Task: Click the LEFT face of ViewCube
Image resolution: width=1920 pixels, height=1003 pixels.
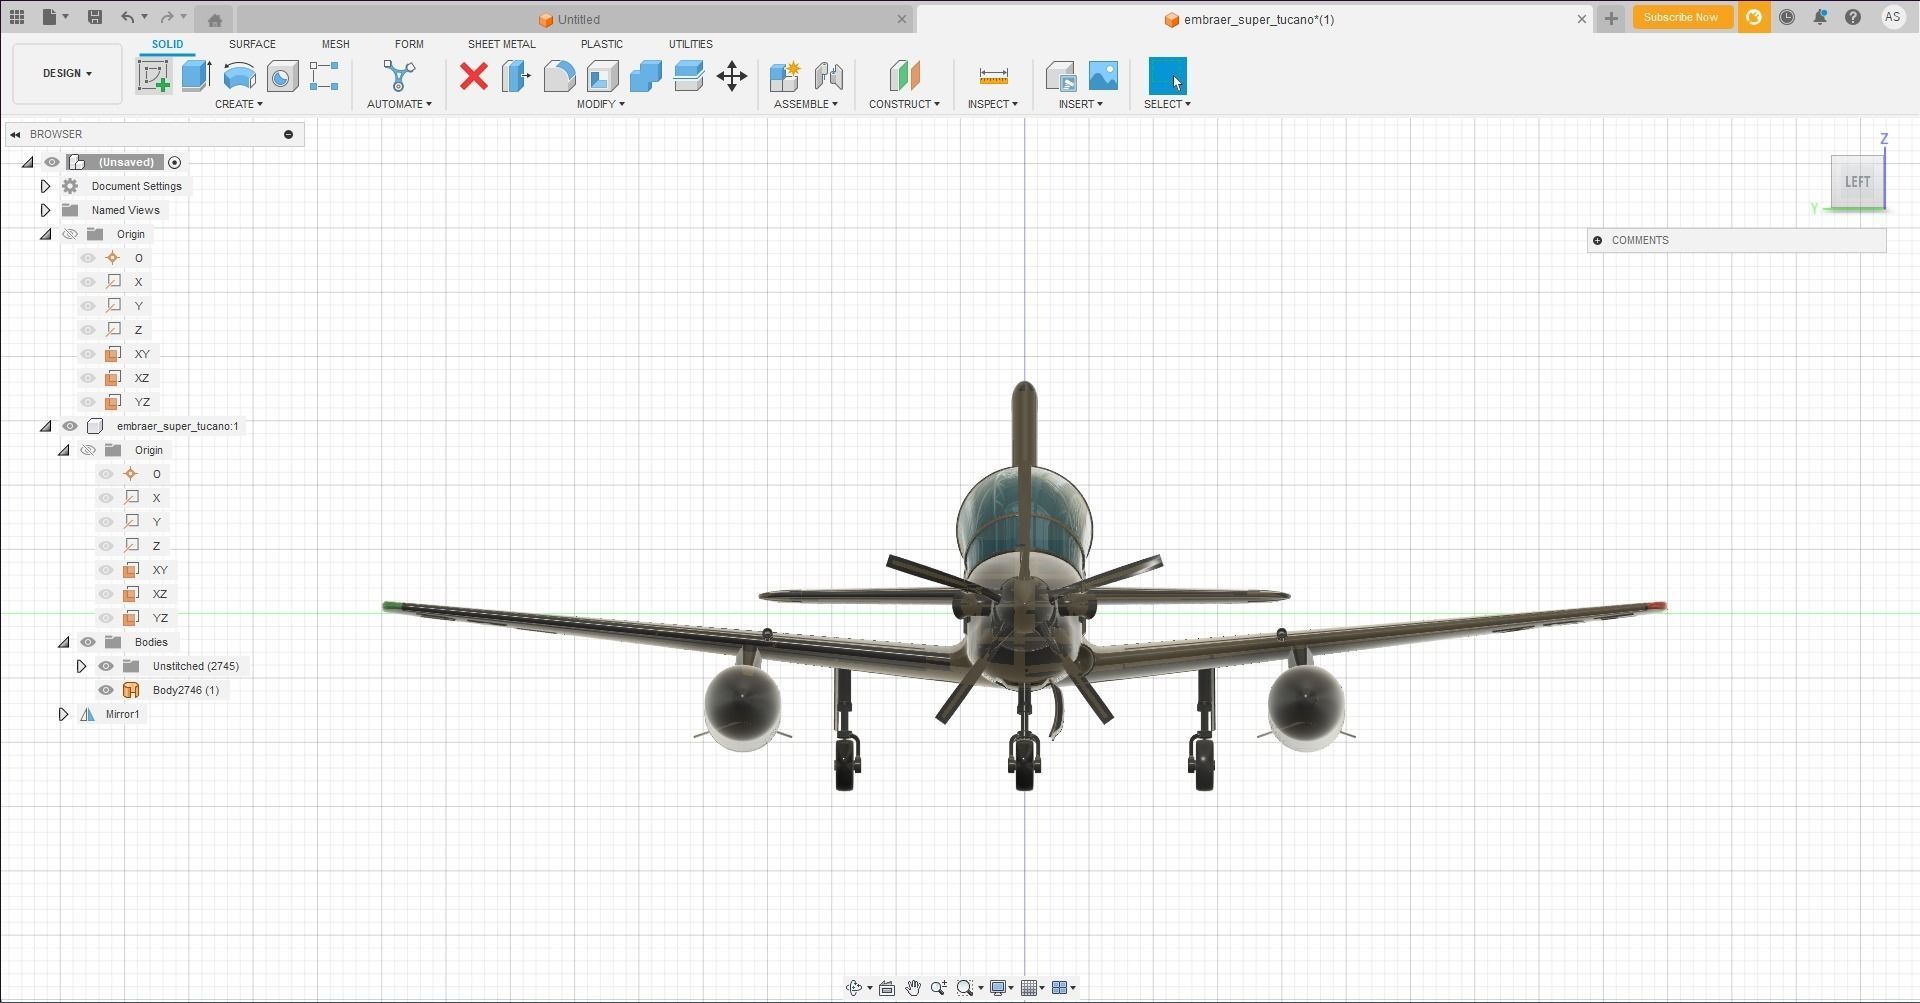Action: click(x=1857, y=182)
